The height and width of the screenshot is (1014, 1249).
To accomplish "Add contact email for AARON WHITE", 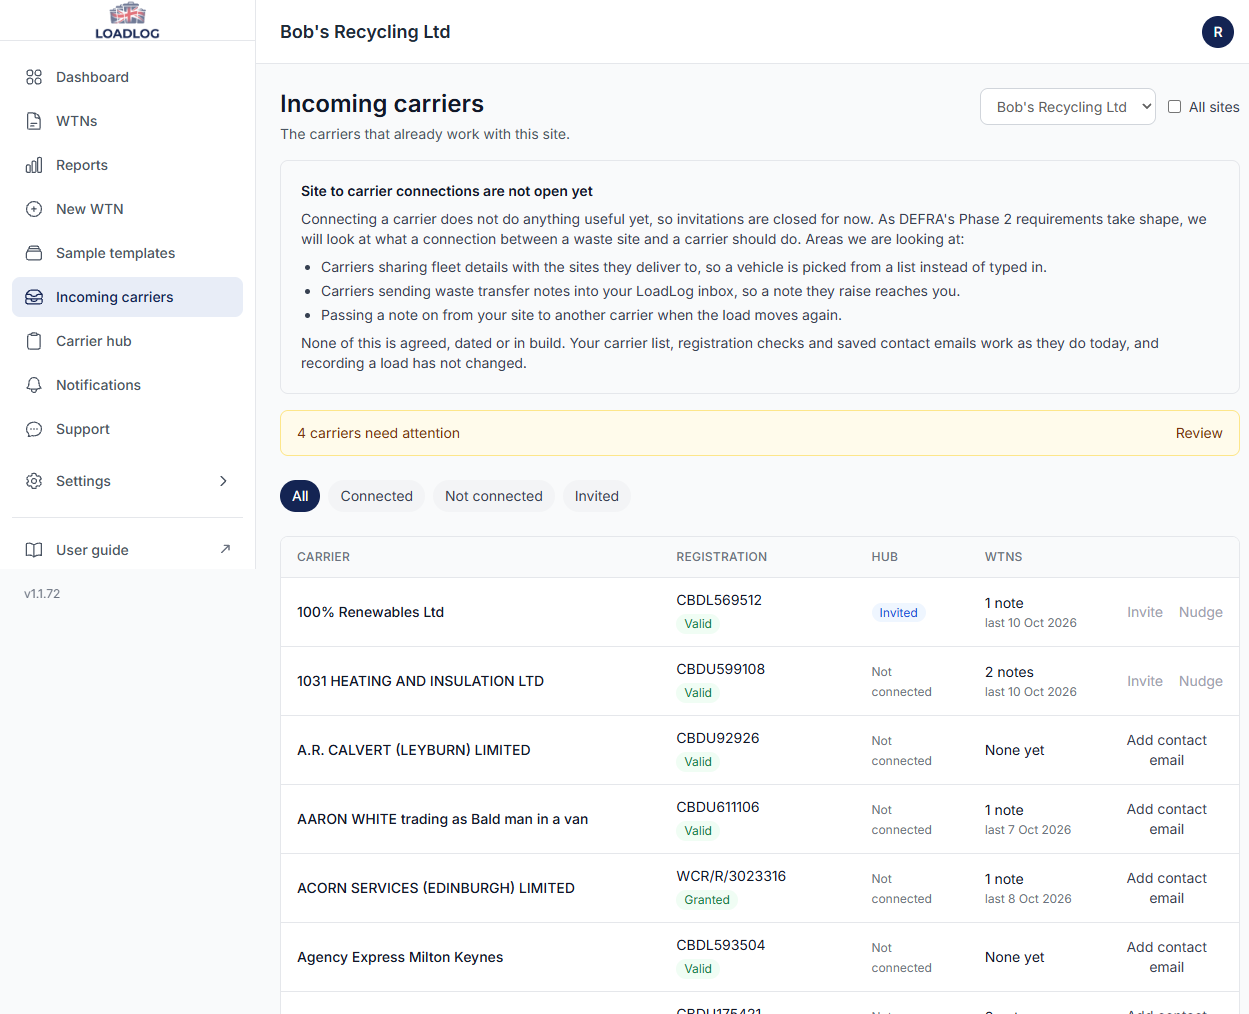I will pos(1167,819).
